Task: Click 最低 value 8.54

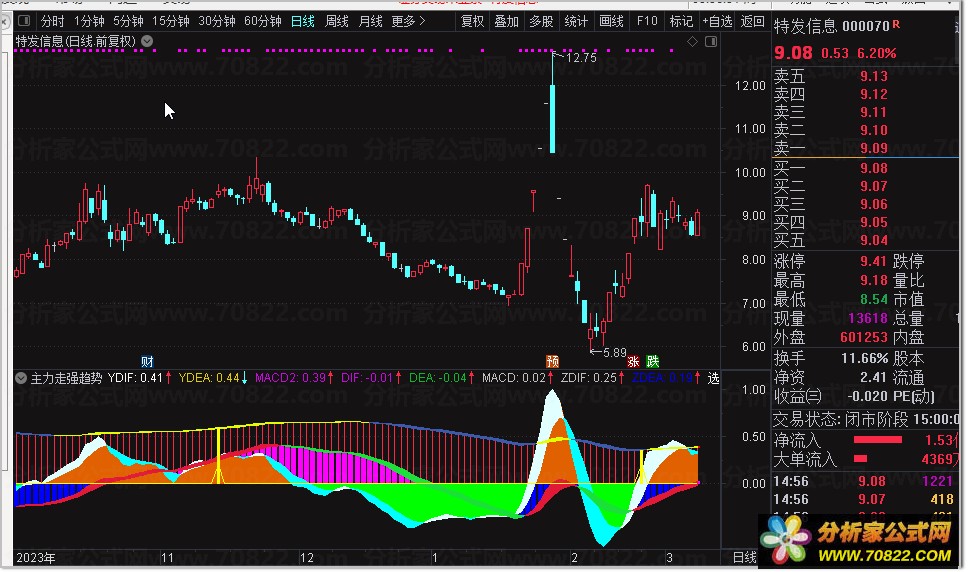Action: click(874, 299)
